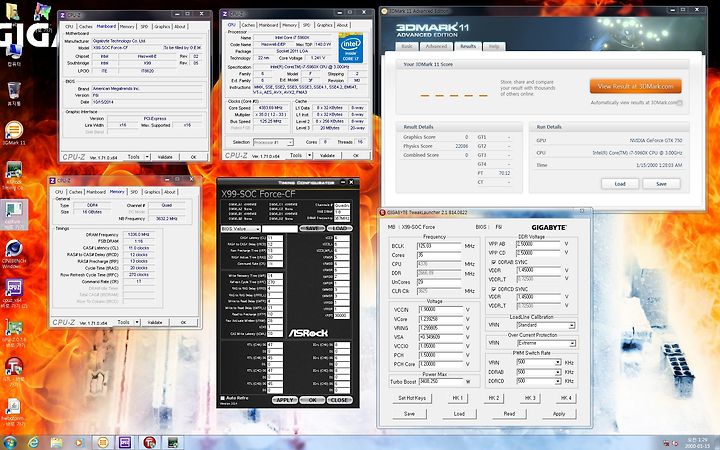Click Save button in 3DMark Run Details

click(661, 184)
